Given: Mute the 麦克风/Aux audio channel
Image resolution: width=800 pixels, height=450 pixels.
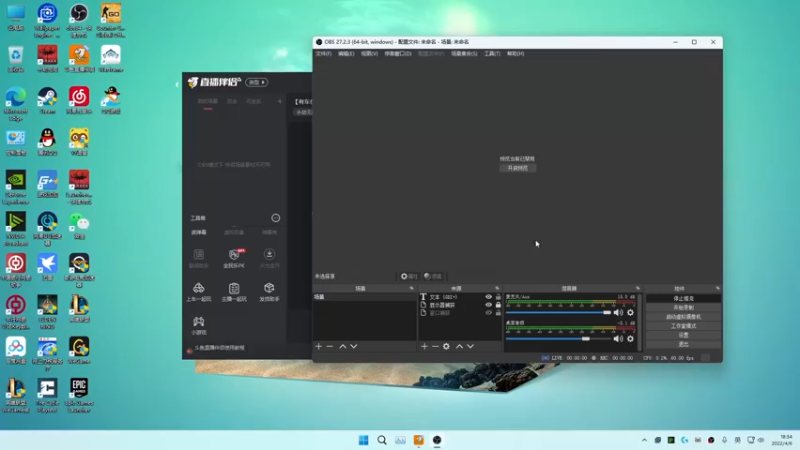Looking at the screenshot, I should (x=618, y=313).
